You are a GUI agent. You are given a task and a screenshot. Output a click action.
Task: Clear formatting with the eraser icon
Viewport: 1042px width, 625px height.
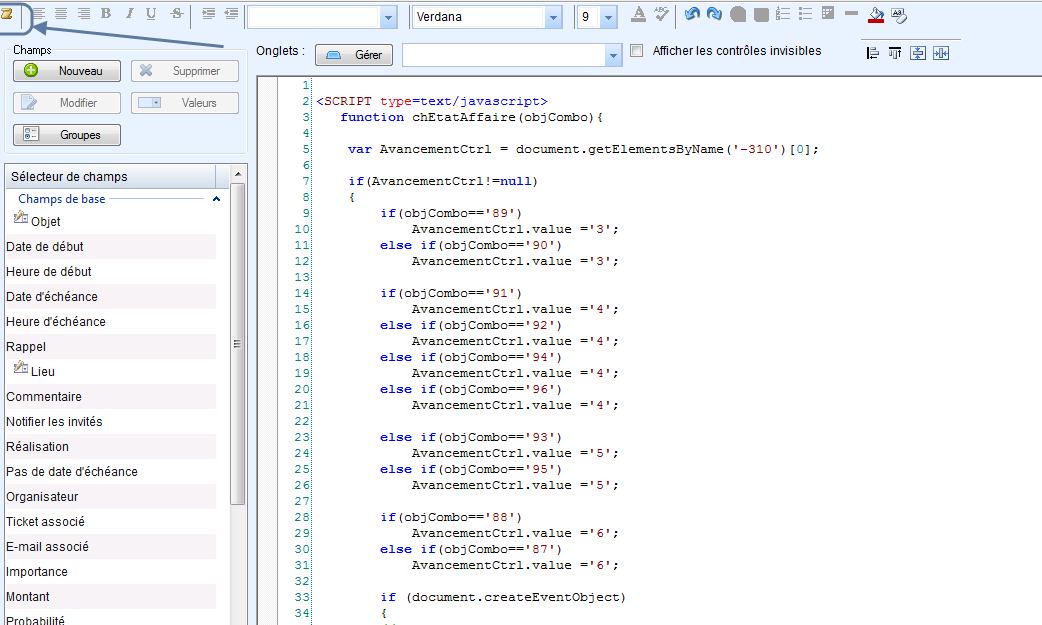[x=899, y=15]
